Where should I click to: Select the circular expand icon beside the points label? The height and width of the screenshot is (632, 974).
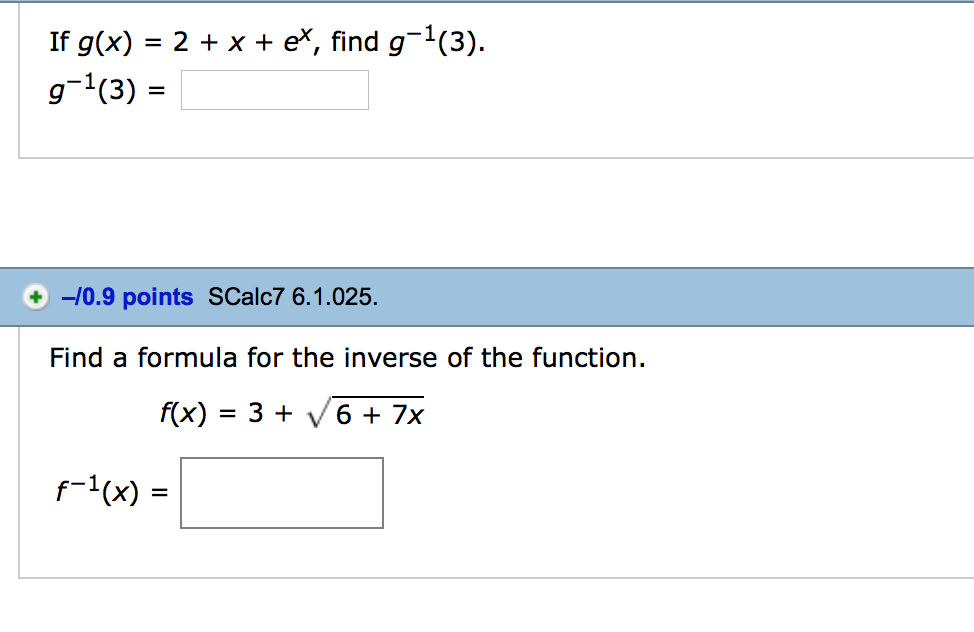click(36, 297)
